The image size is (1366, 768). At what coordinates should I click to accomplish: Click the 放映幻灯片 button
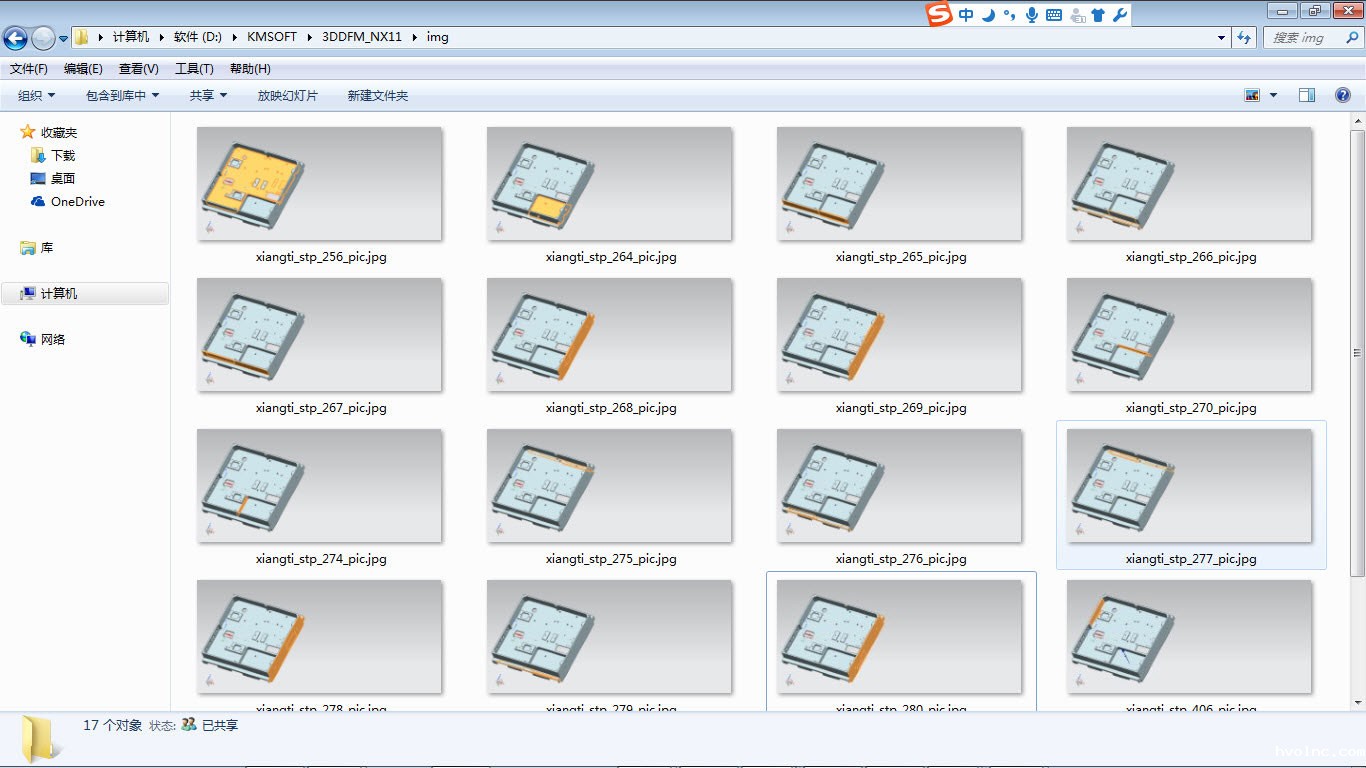pyautogui.click(x=287, y=96)
